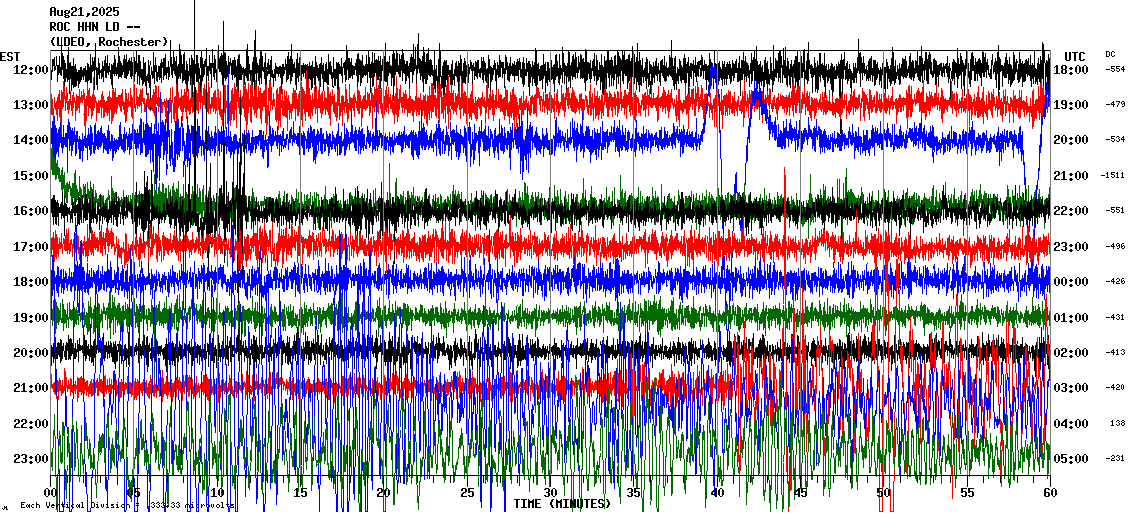
Task: Select the 02:00 UTC time label
Action: 1071,353
